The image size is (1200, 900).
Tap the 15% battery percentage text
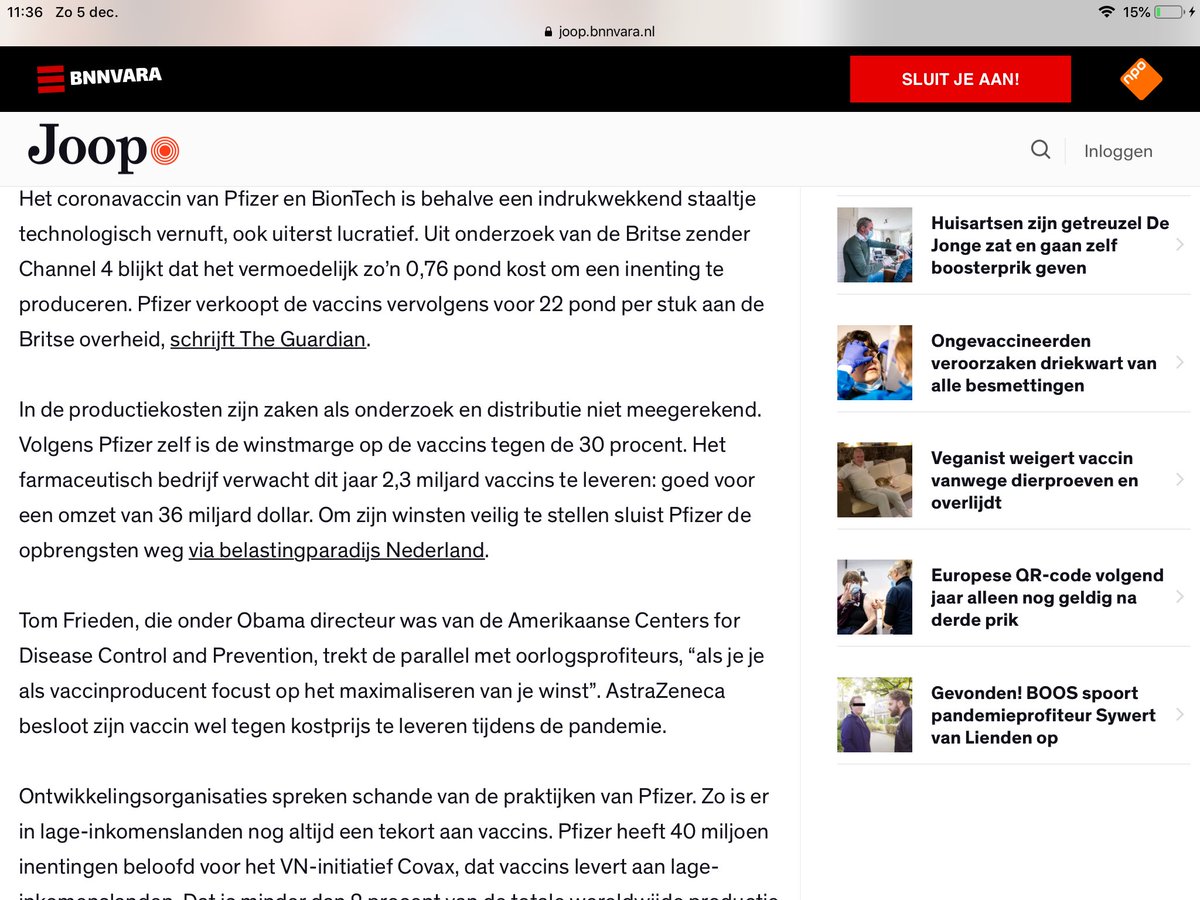point(1136,12)
